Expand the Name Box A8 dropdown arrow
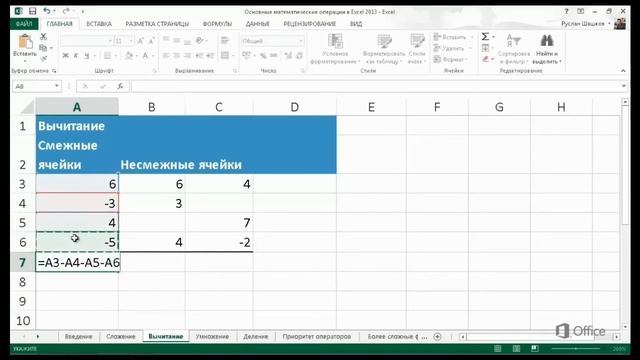Screen dimensions: 640x360 click(x=57, y=86)
